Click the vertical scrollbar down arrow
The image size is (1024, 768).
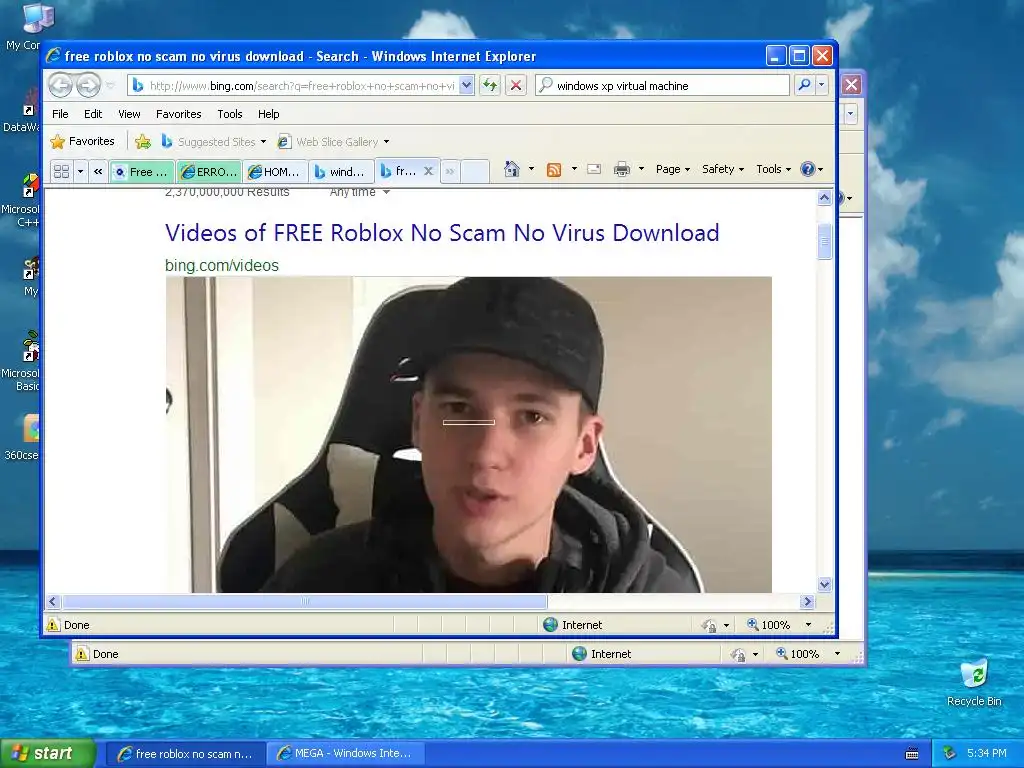824,584
